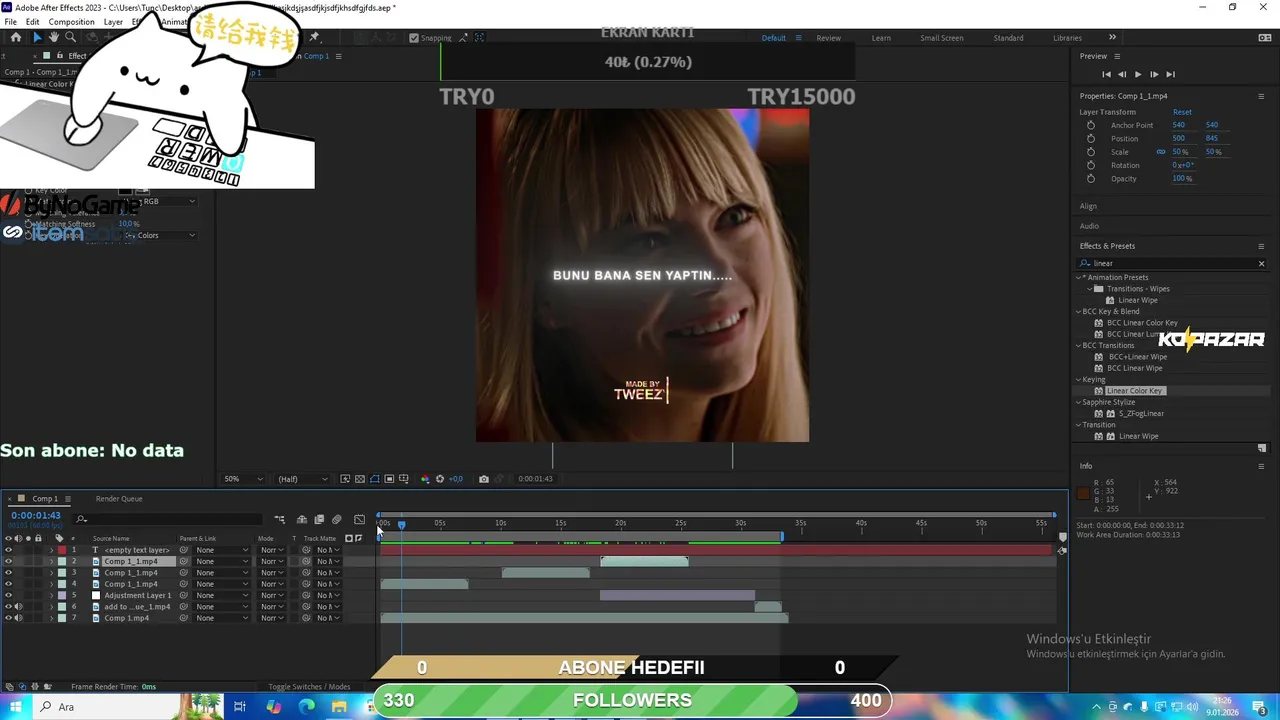Toggle Scale keyframe stopwatch
Viewport: 1280px width, 720px height.
tap(1091, 152)
